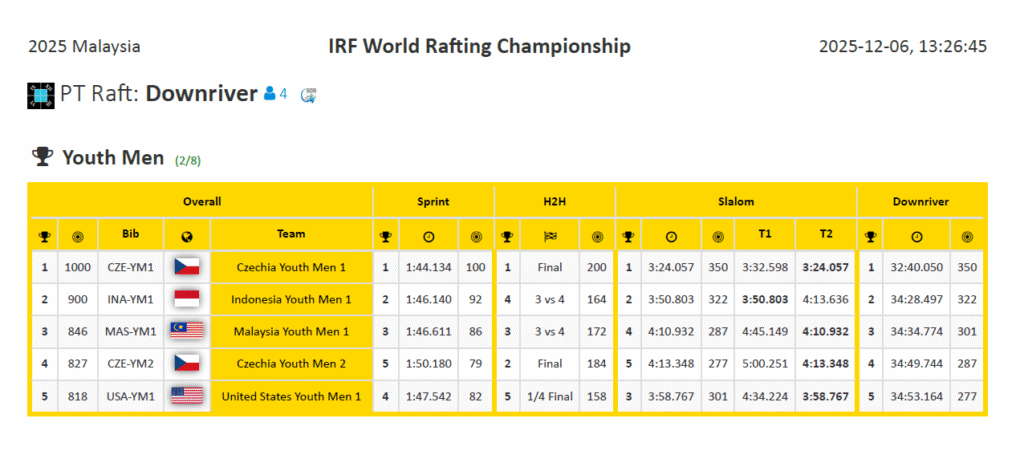
Task: Click the Czech flag of CZE-YM1
Action: click(187, 267)
